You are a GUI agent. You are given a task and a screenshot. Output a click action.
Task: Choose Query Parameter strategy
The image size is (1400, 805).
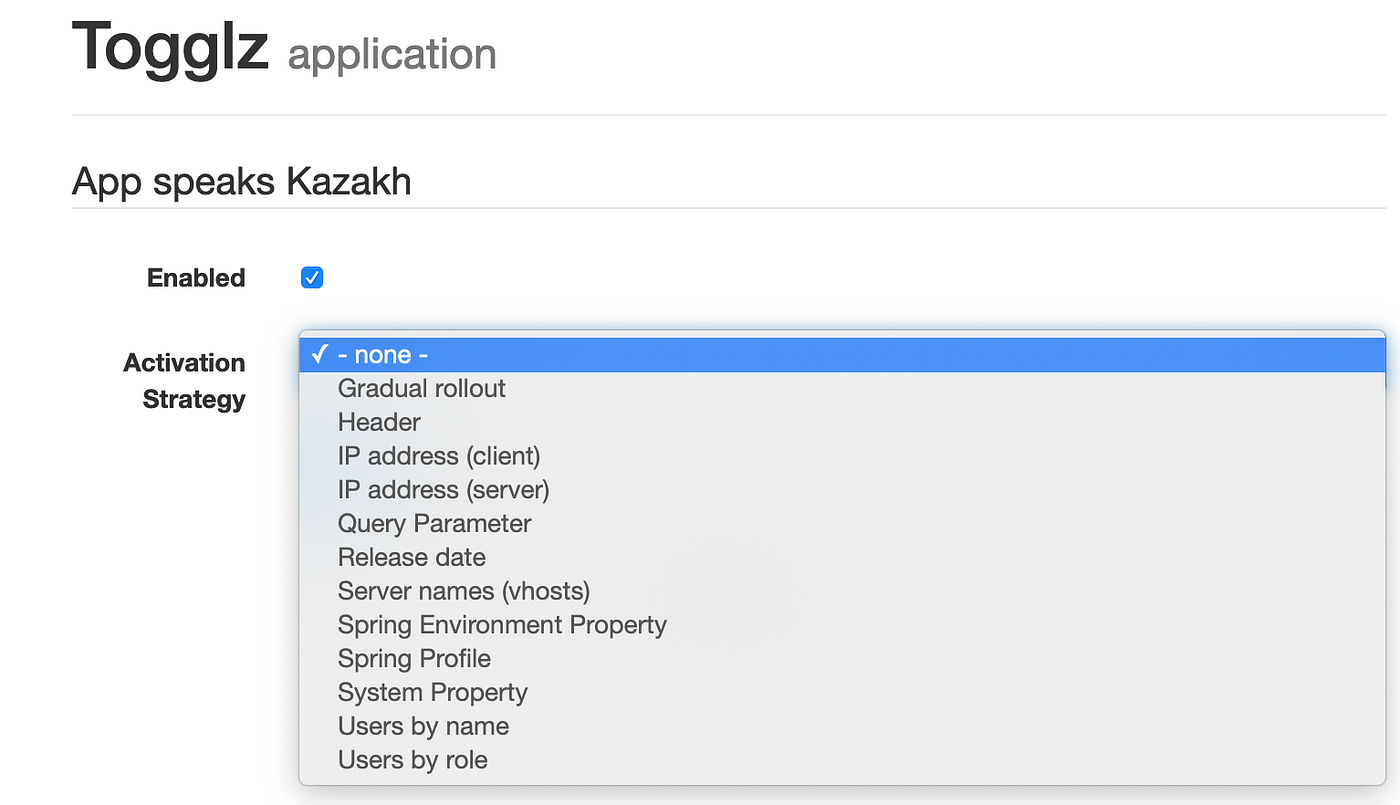point(842,524)
